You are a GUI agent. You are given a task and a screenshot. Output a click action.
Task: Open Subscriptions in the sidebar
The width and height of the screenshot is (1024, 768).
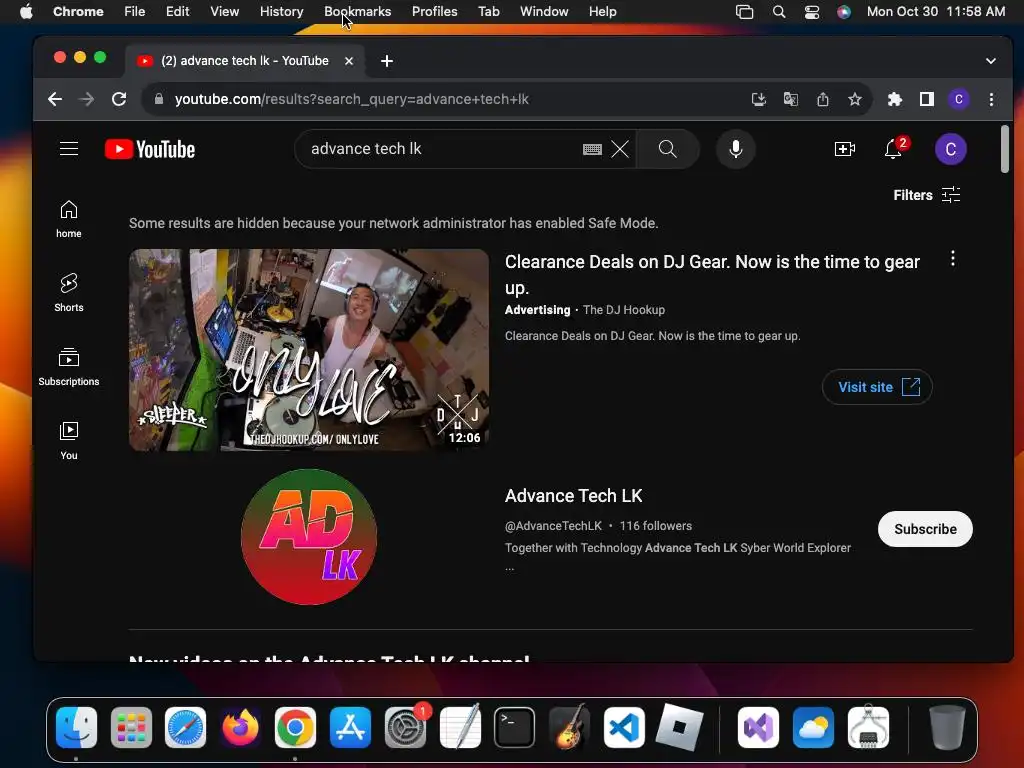coord(69,367)
